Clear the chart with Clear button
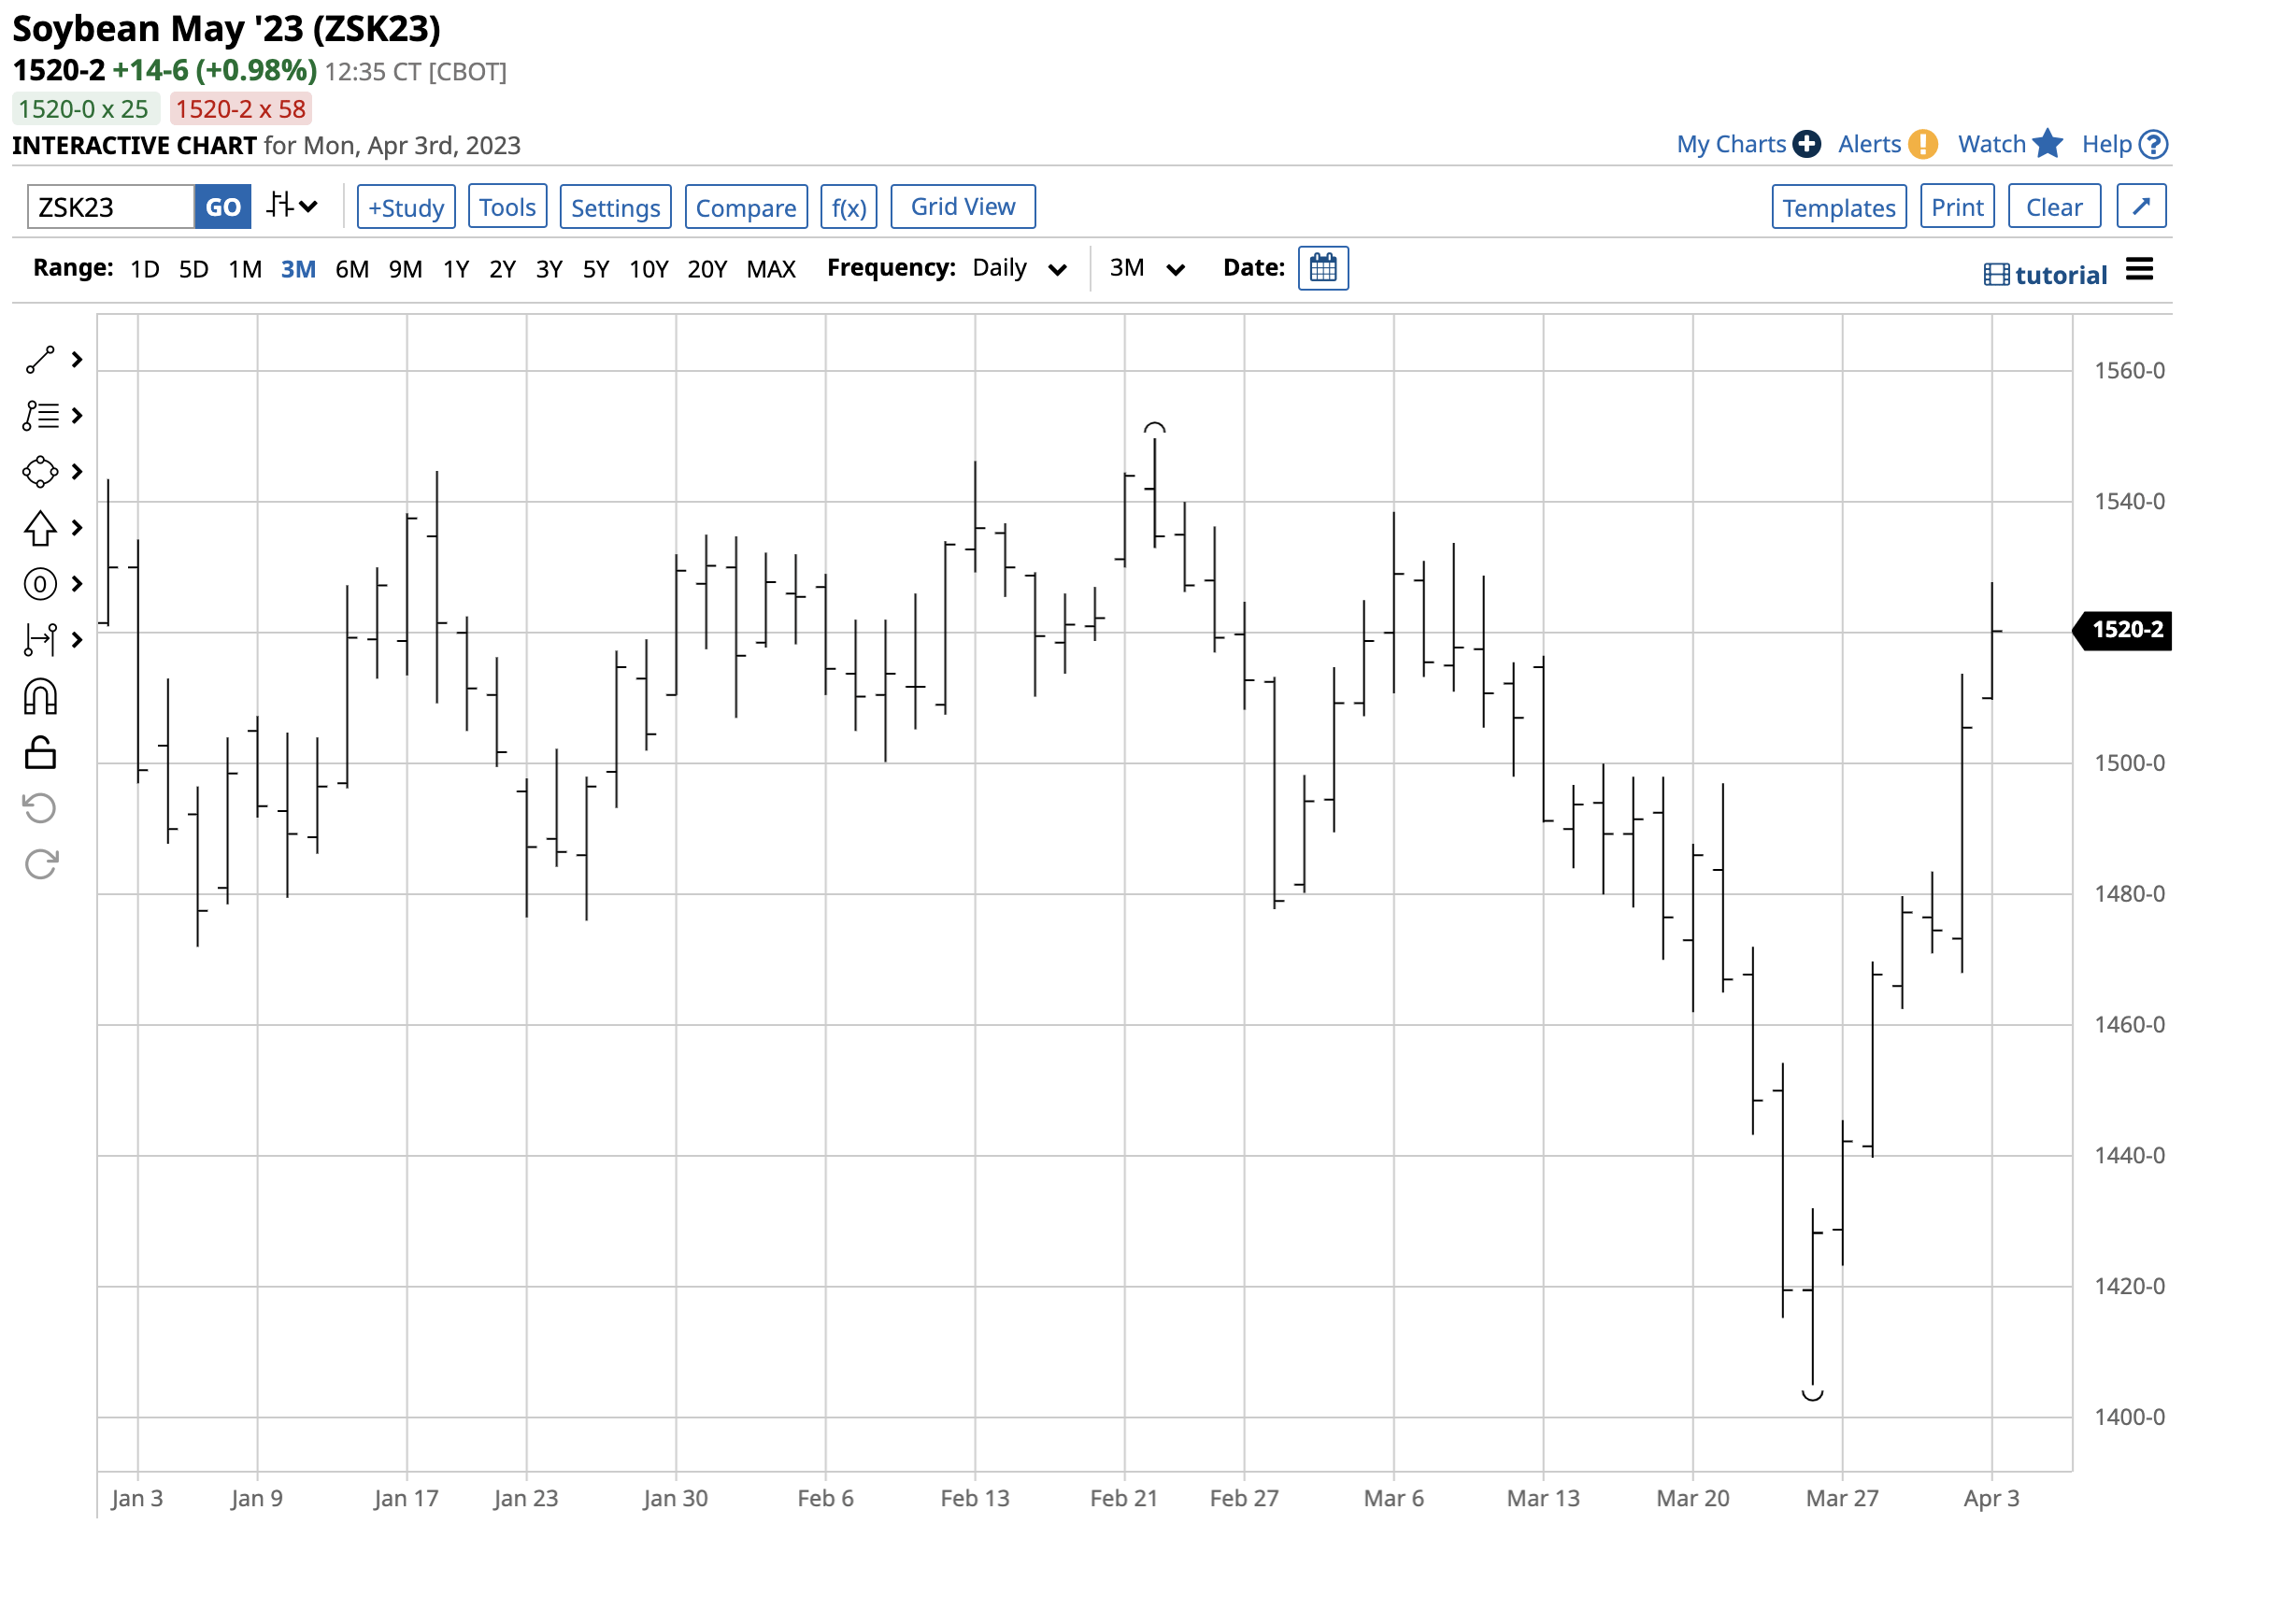The height and width of the screenshot is (1624, 2269). [x=2054, y=207]
